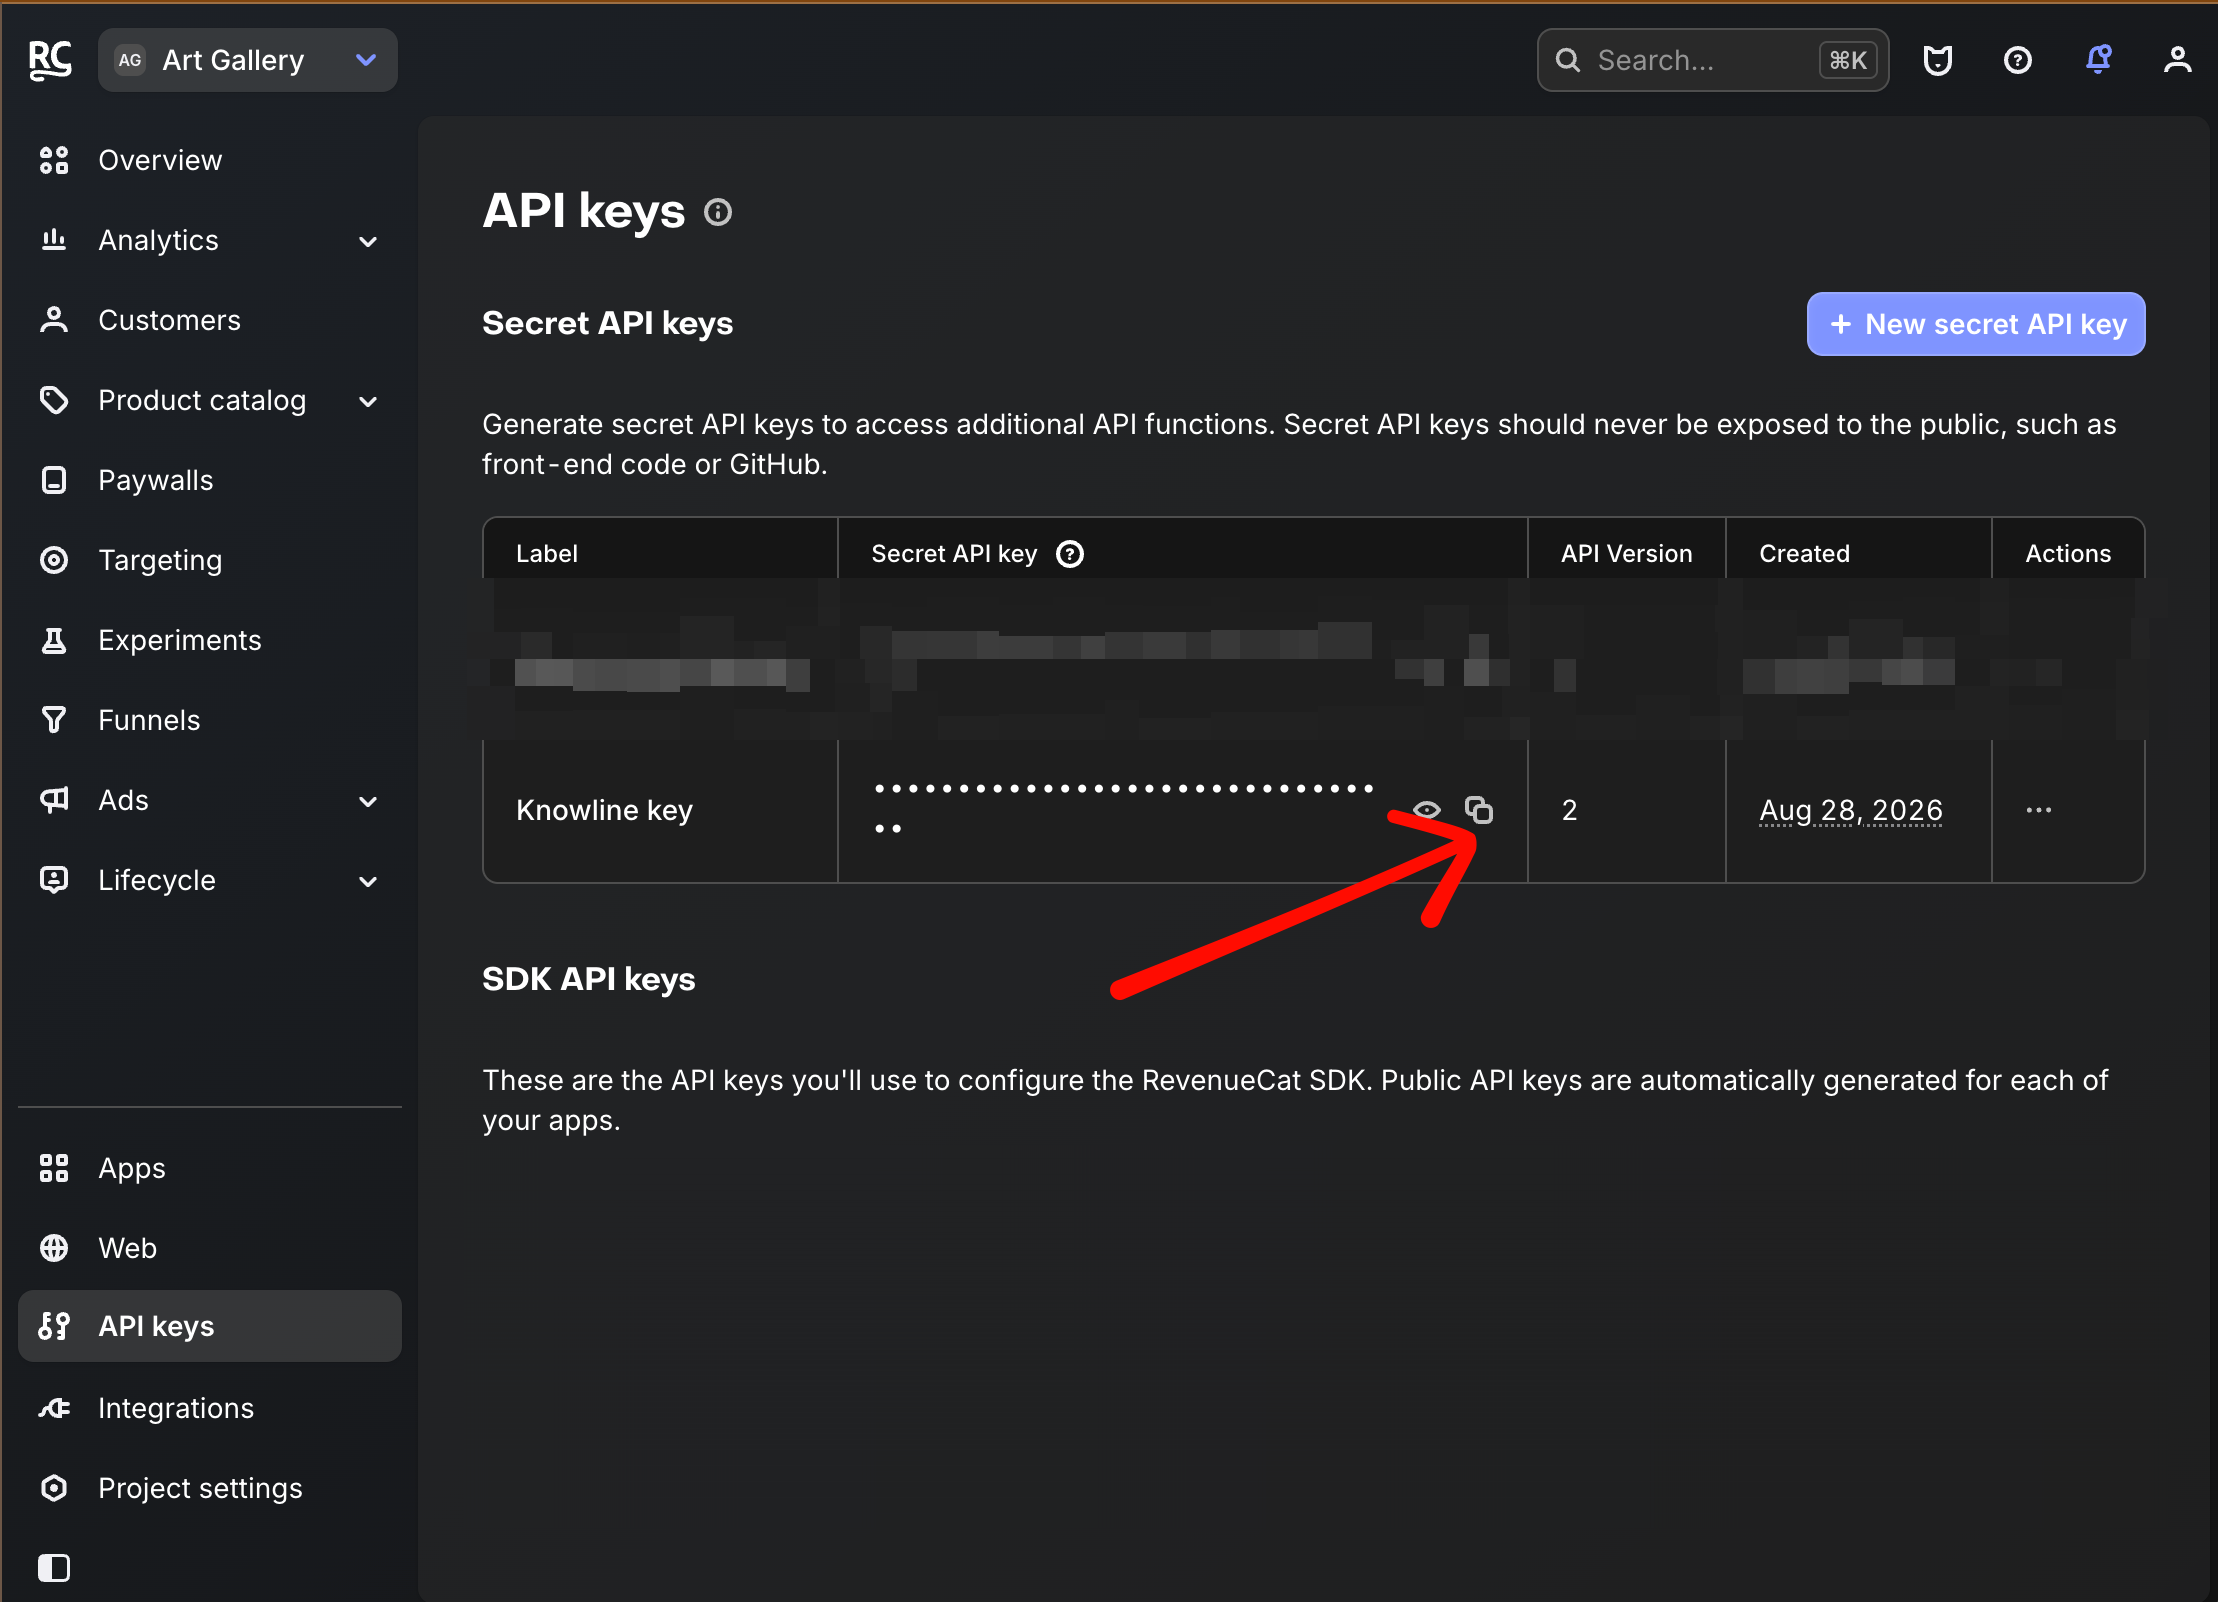Expand the Analytics chevron

[x=368, y=241]
